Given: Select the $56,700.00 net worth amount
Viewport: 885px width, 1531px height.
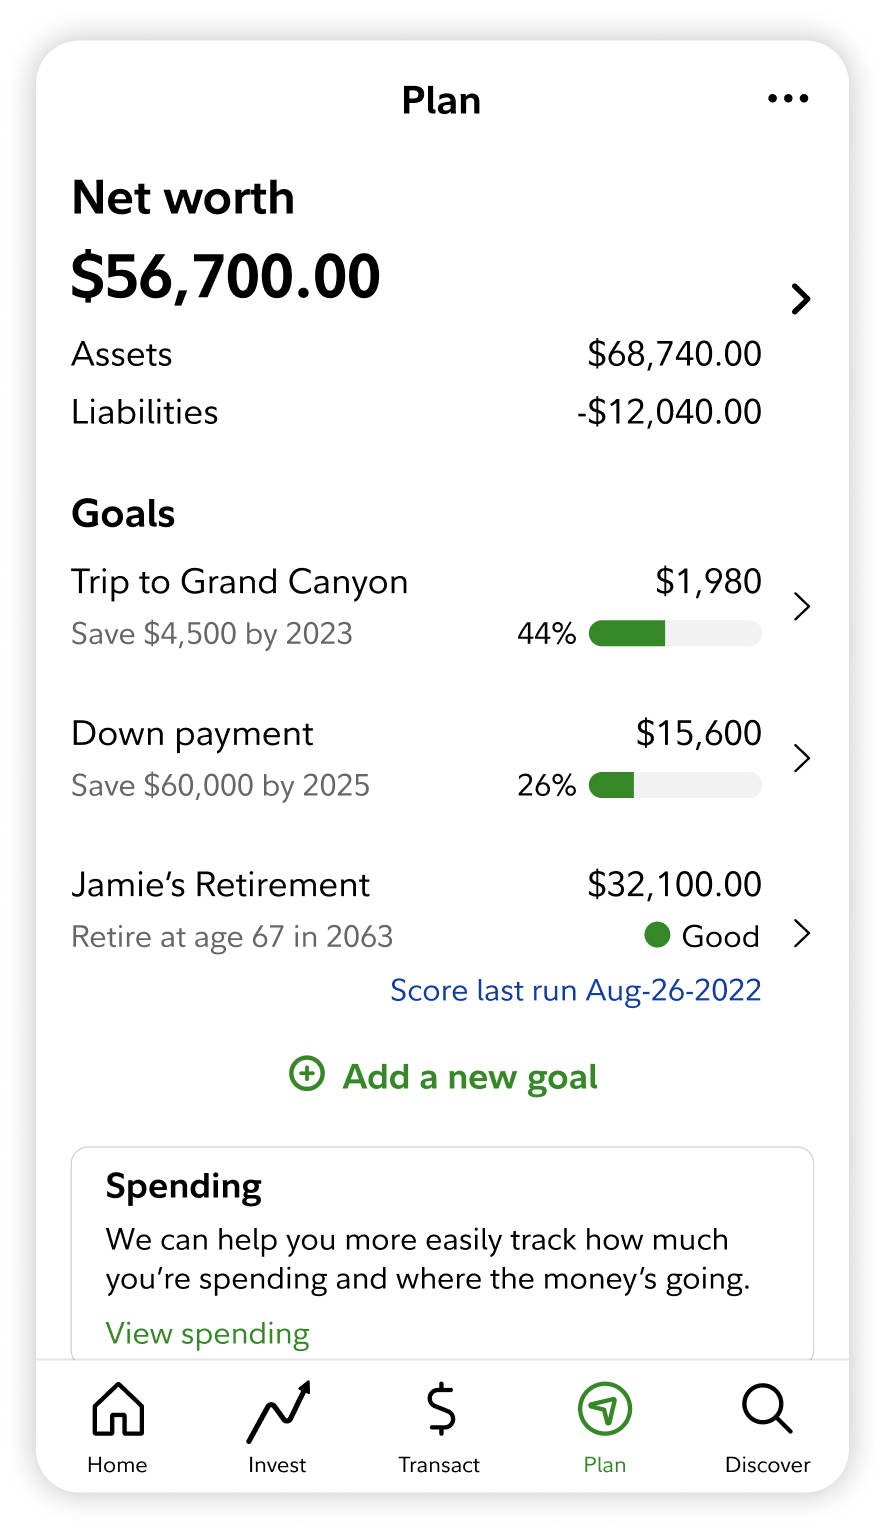Looking at the screenshot, I should tap(226, 277).
